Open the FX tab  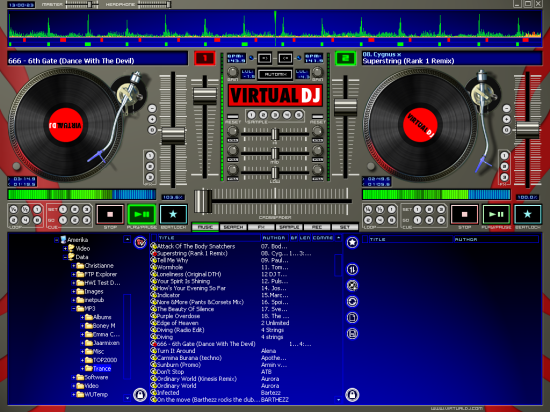[261, 227]
